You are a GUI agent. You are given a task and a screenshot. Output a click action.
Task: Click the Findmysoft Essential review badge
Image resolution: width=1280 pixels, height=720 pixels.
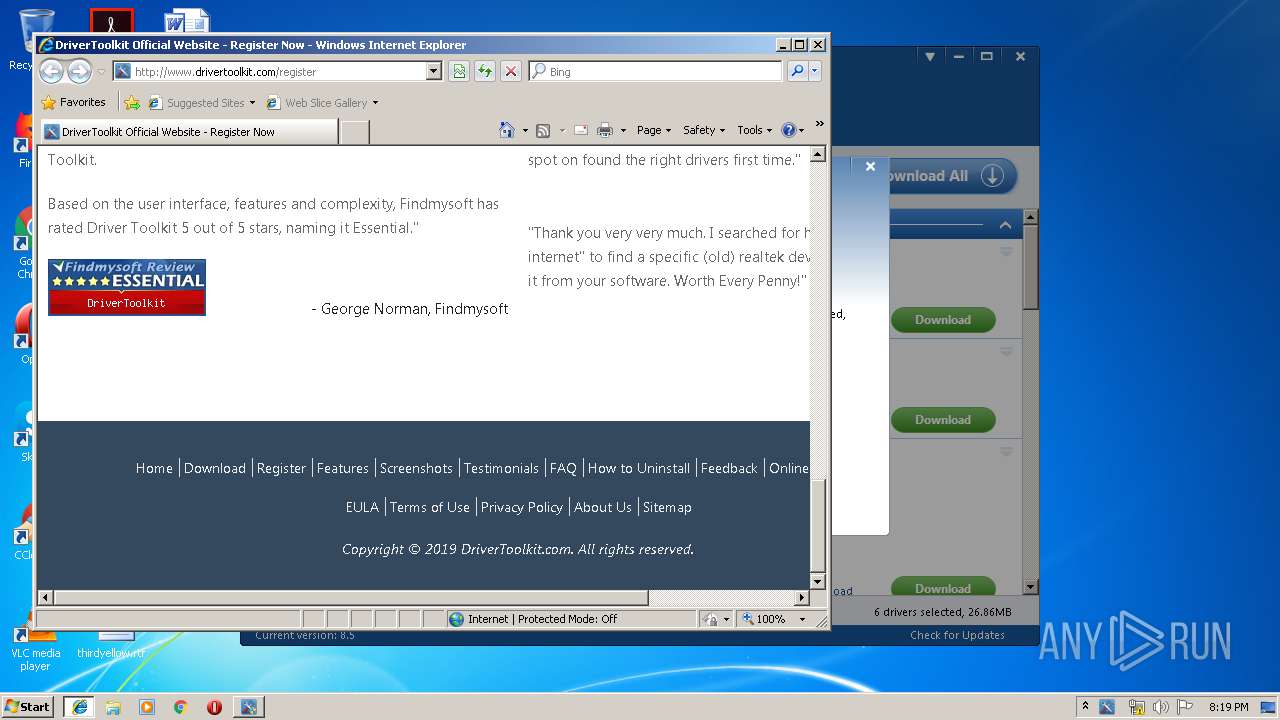tap(127, 287)
